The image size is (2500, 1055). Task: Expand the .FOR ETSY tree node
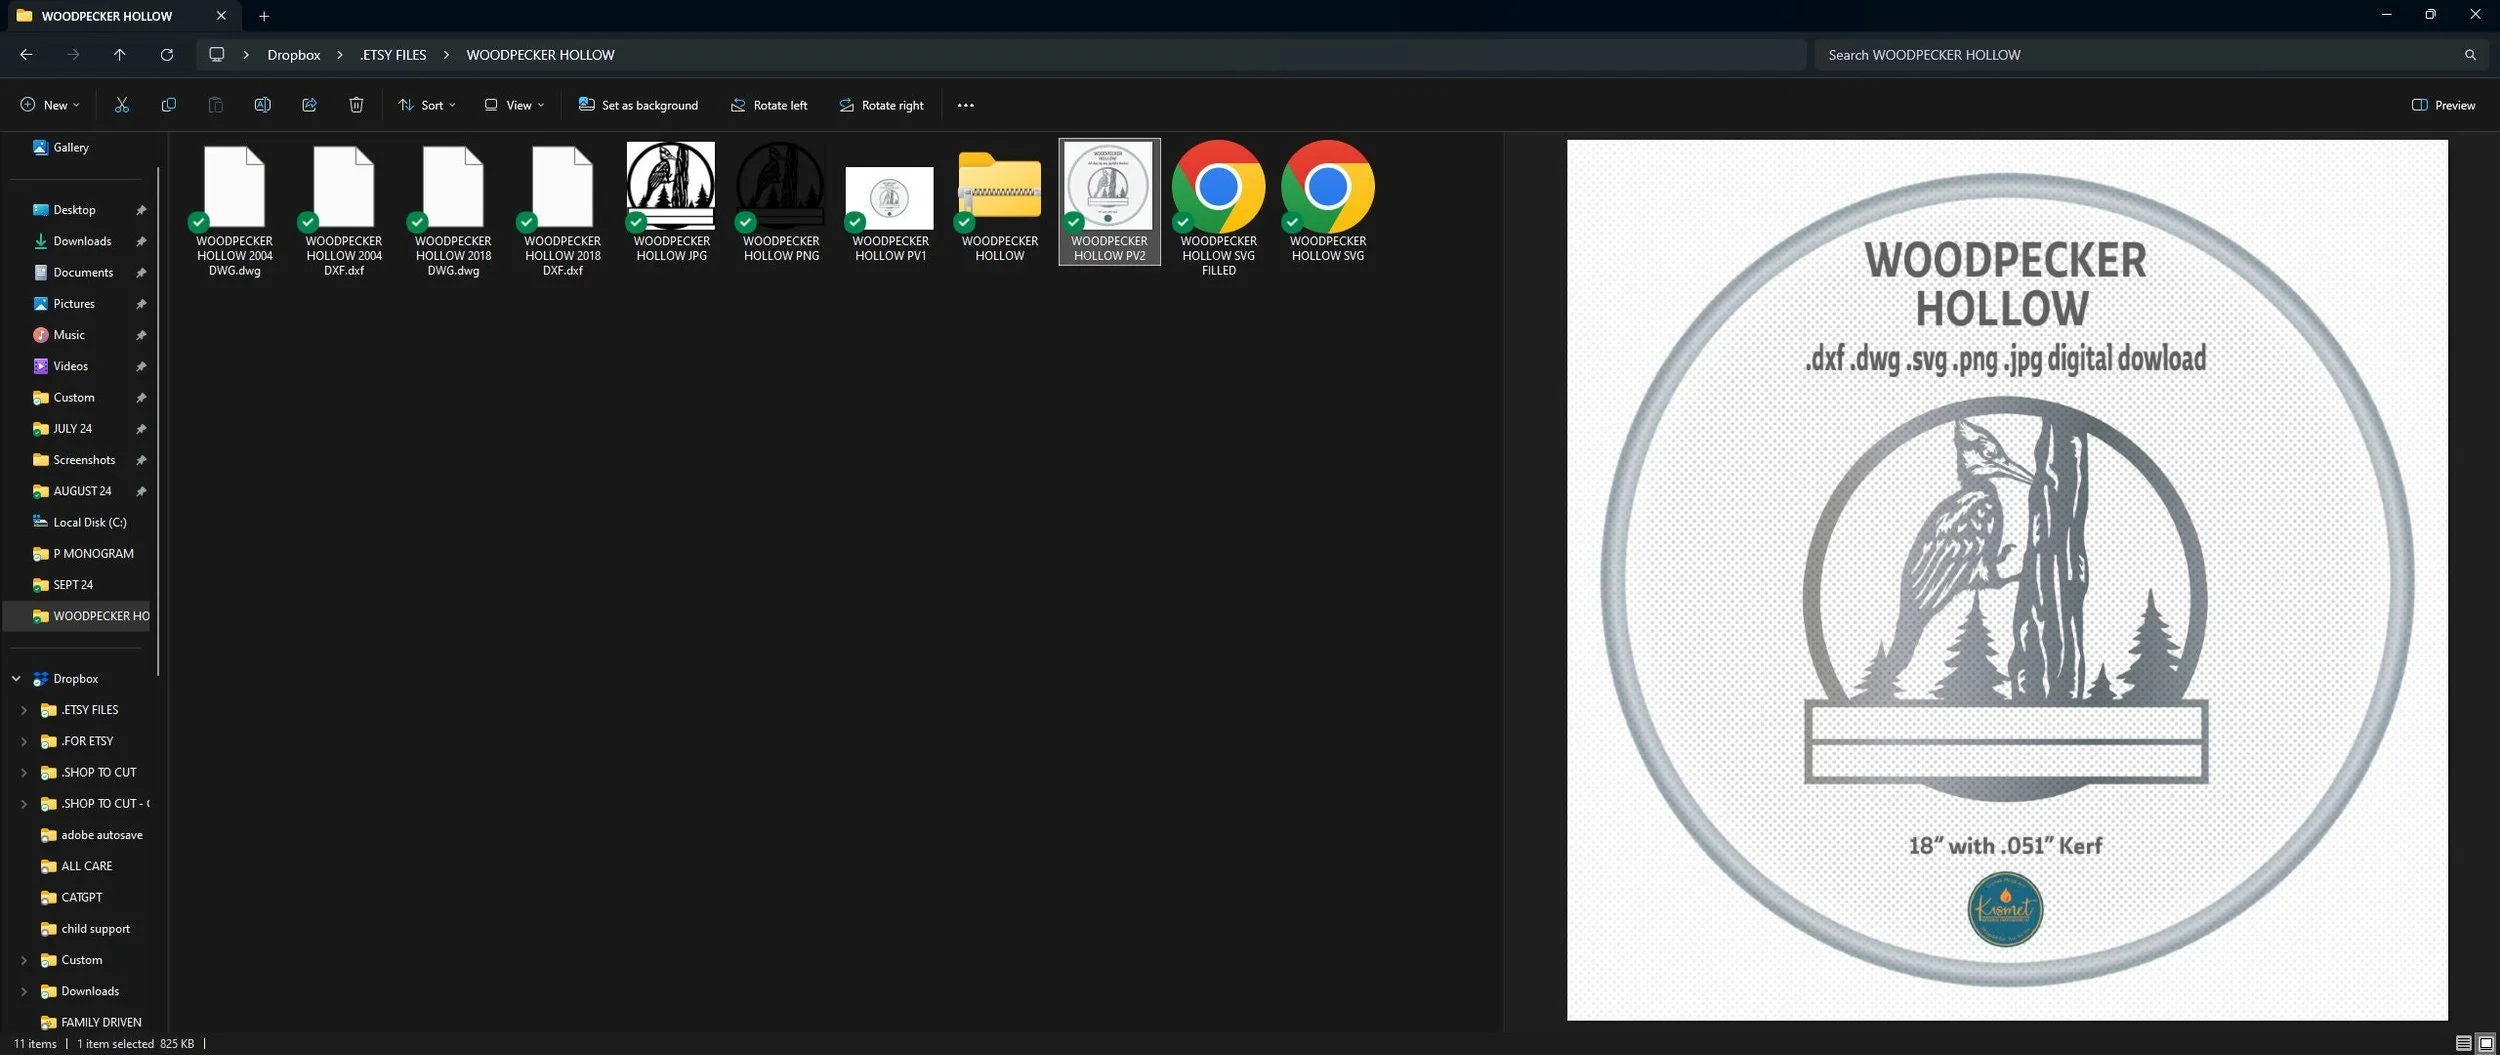click(24, 741)
